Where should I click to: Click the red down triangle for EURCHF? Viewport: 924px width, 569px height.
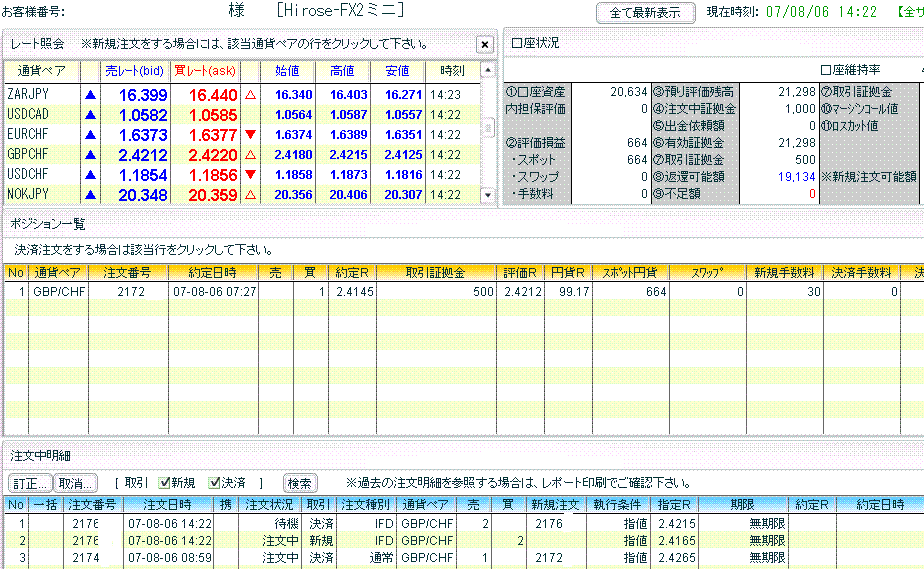250,134
